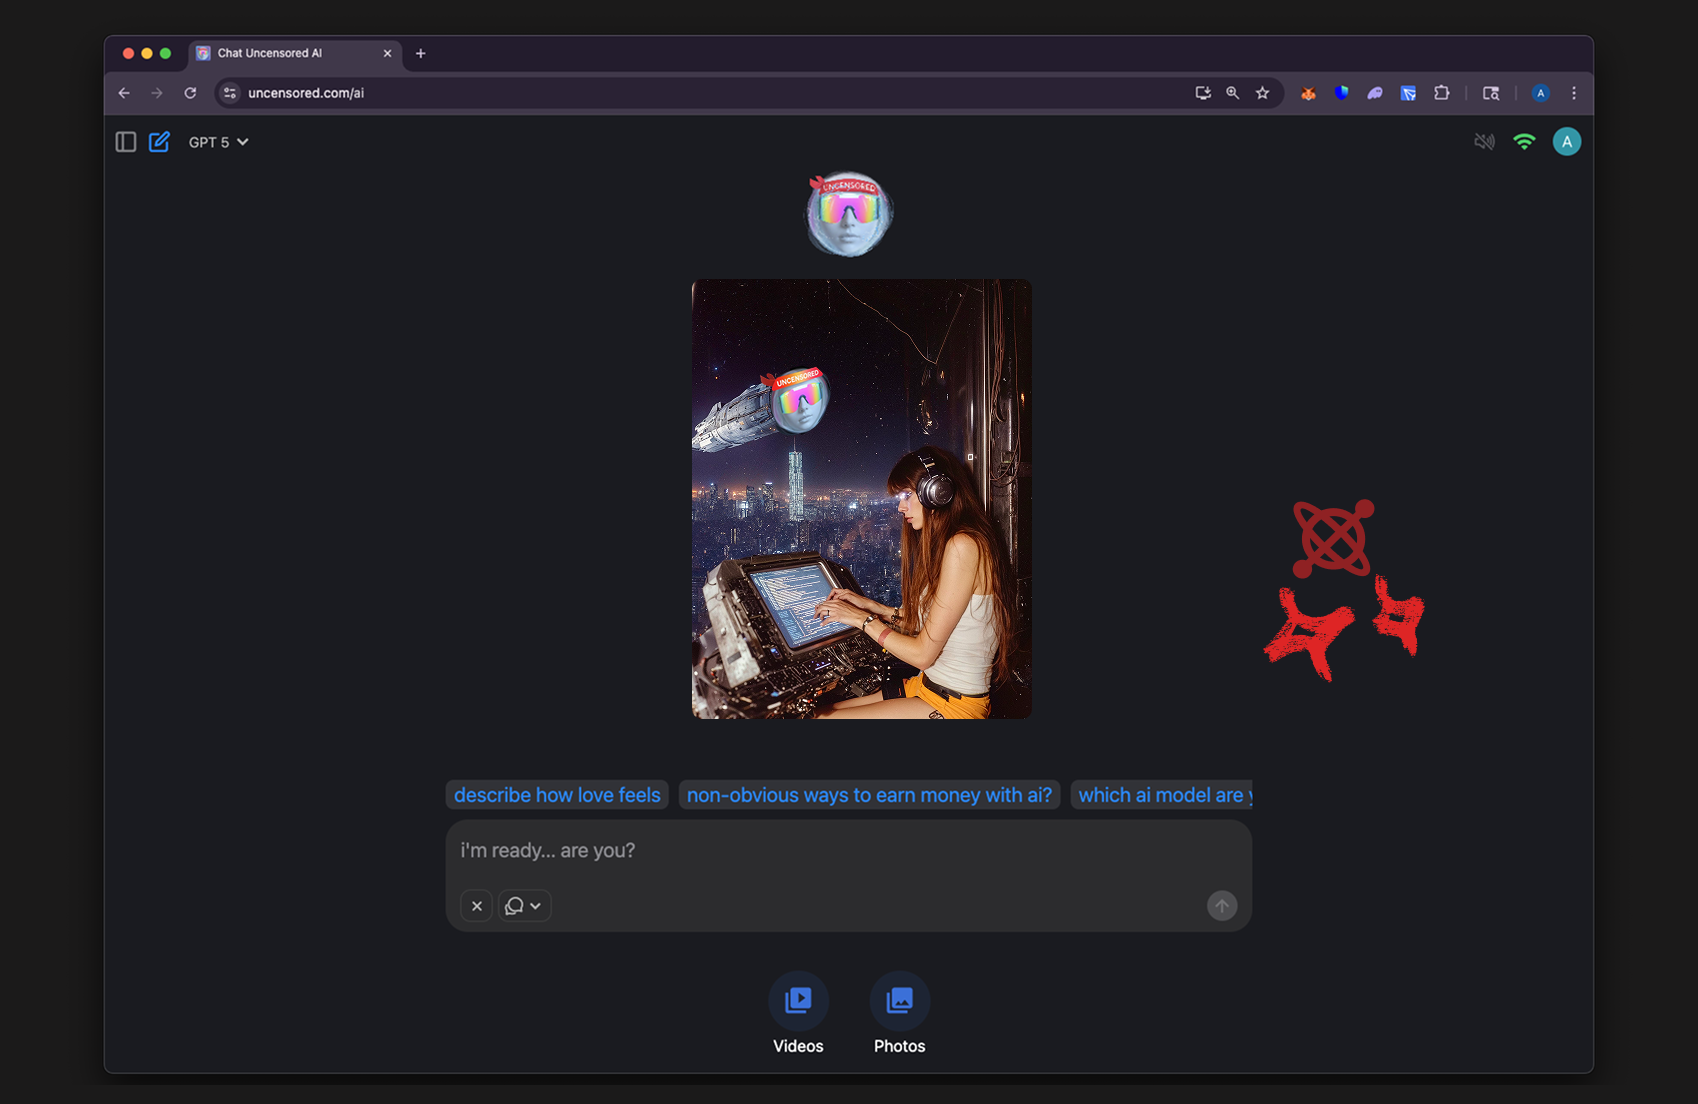Image resolution: width=1698 pixels, height=1104 pixels.
Task: Expand the chat mode dropdown in input
Action: pyautogui.click(x=524, y=906)
